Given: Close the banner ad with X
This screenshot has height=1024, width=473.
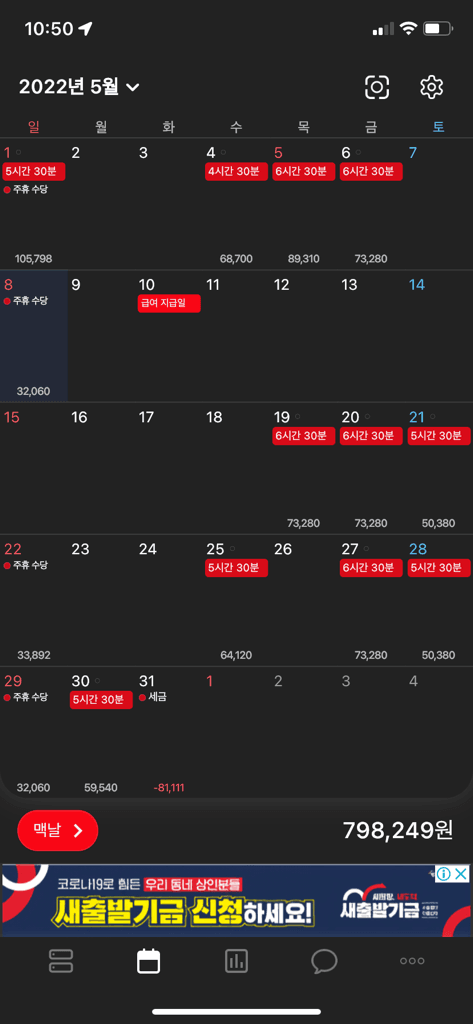Looking at the screenshot, I should [x=461, y=874].
